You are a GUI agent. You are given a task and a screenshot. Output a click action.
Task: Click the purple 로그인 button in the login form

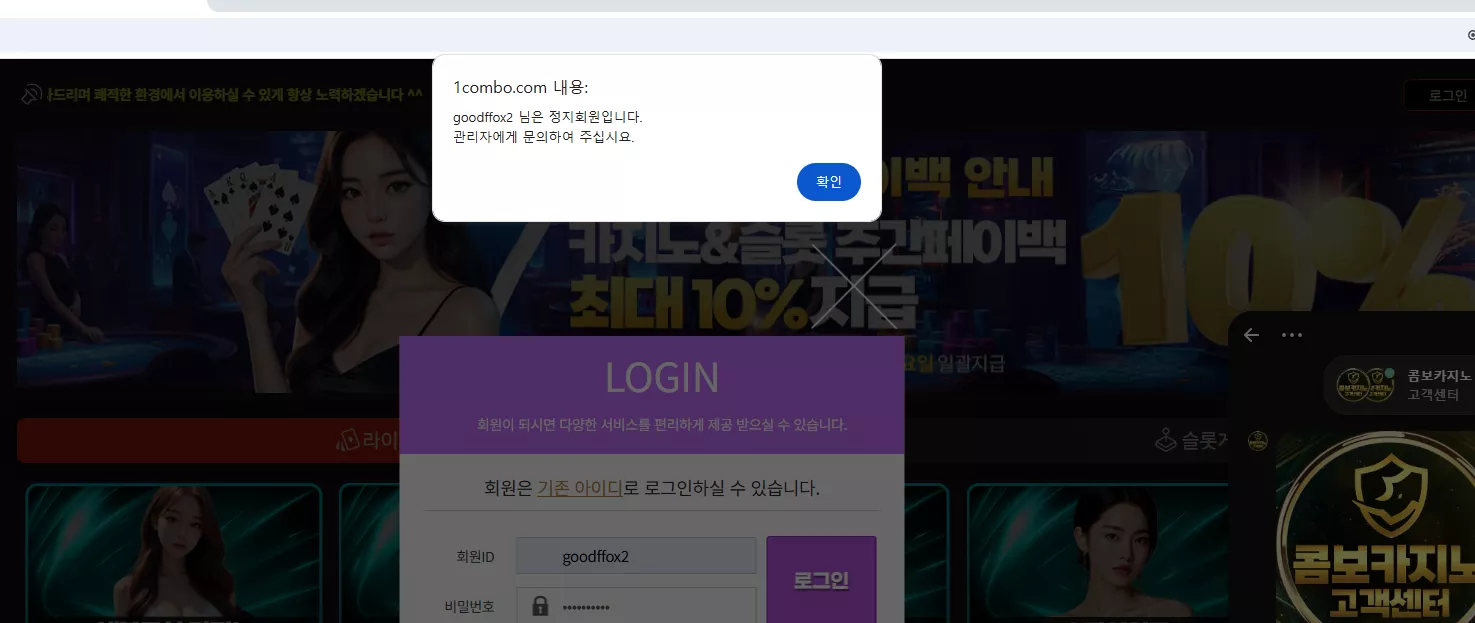click(821, 580)
